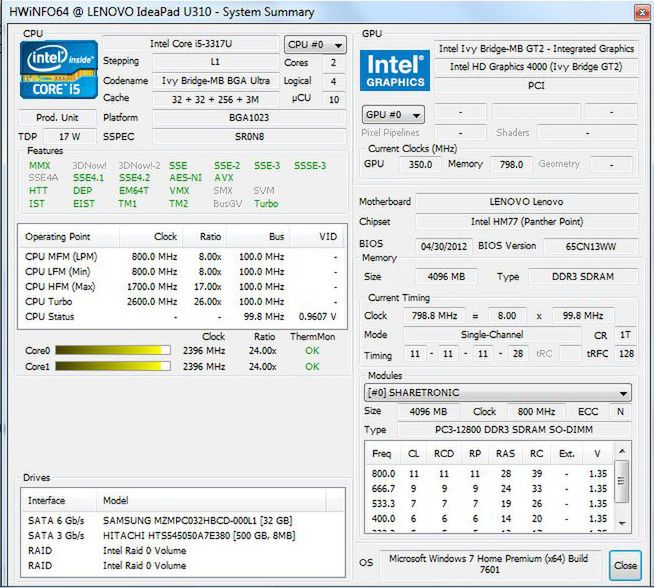Open the GPU #0 selector dropdown
The image size is (654, 588).
pos(393,115)
